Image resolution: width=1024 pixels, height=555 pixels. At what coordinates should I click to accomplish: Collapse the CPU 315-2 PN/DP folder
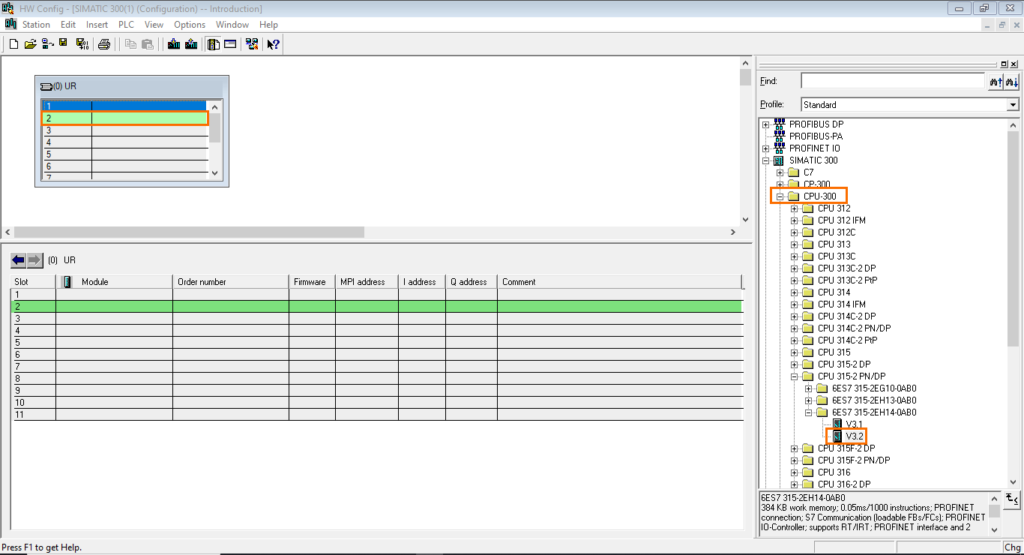[794, 377]
